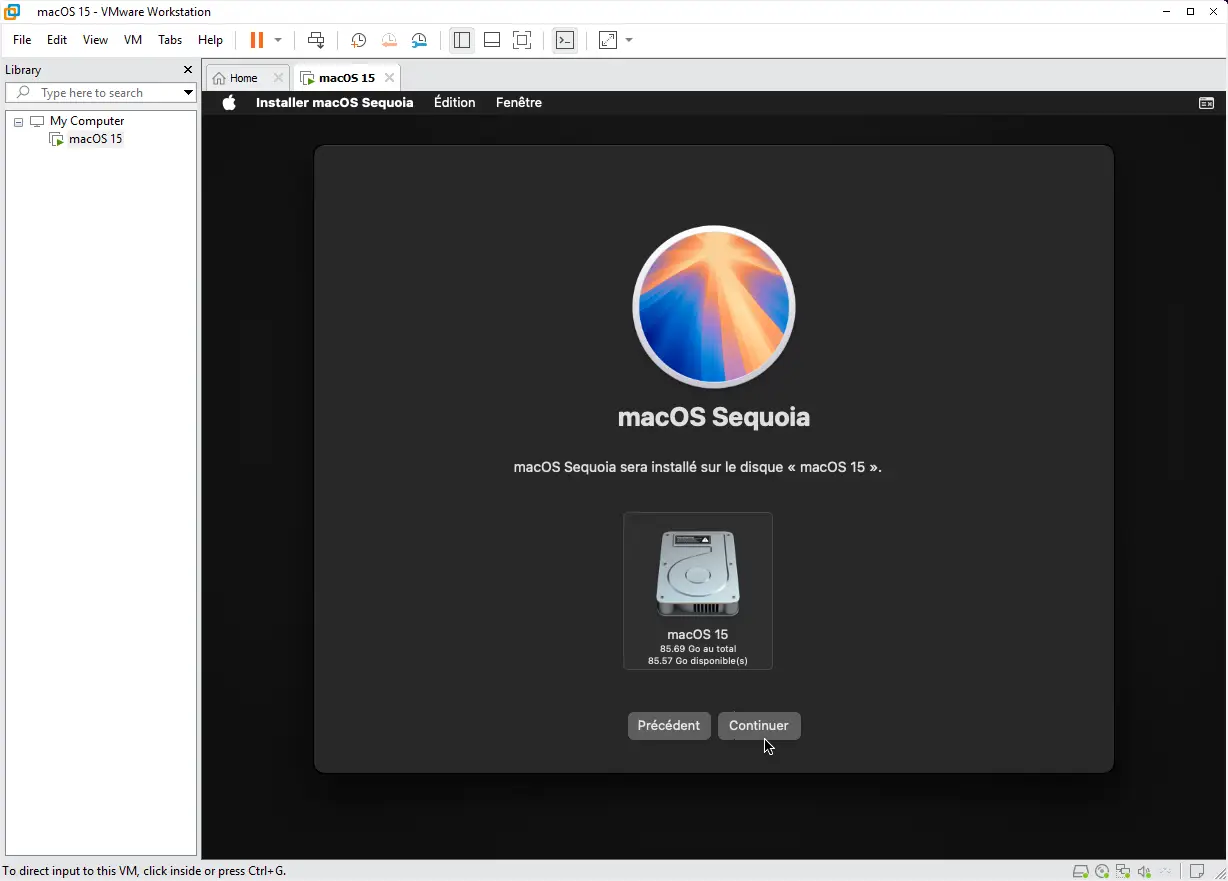Select macOS 15 in the library tree
The height and width of the screenshot is (881, 1228).
click(95, 139)
